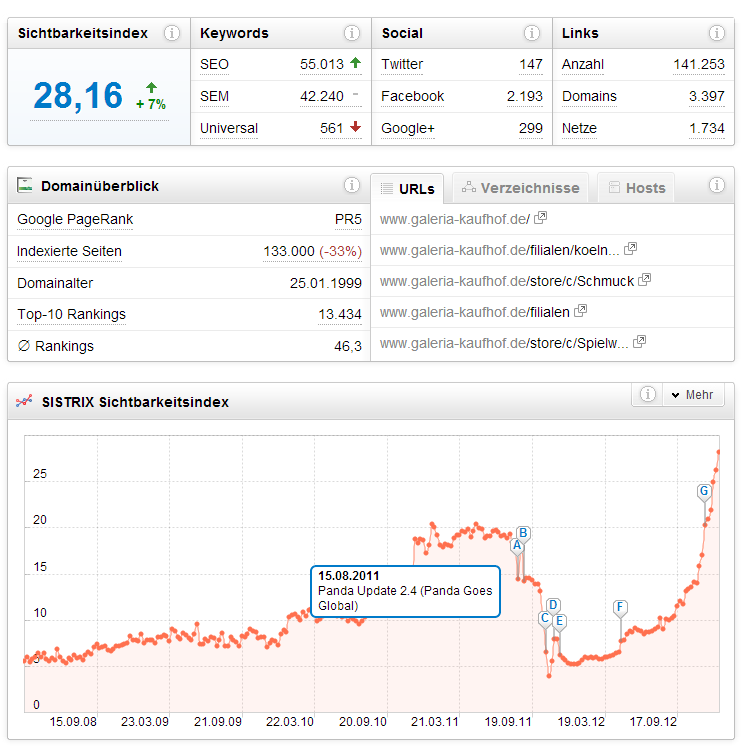Click info icon next to Mehr button
Viewport: 756px width, 753px height.
648,395
